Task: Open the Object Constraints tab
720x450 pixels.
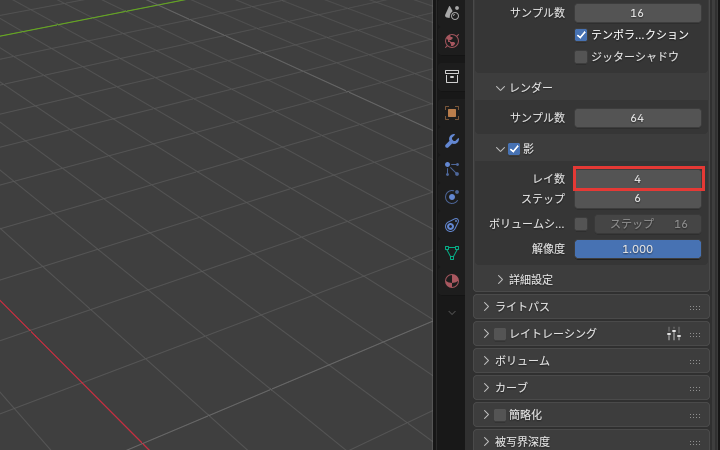Action: [452, 225]
